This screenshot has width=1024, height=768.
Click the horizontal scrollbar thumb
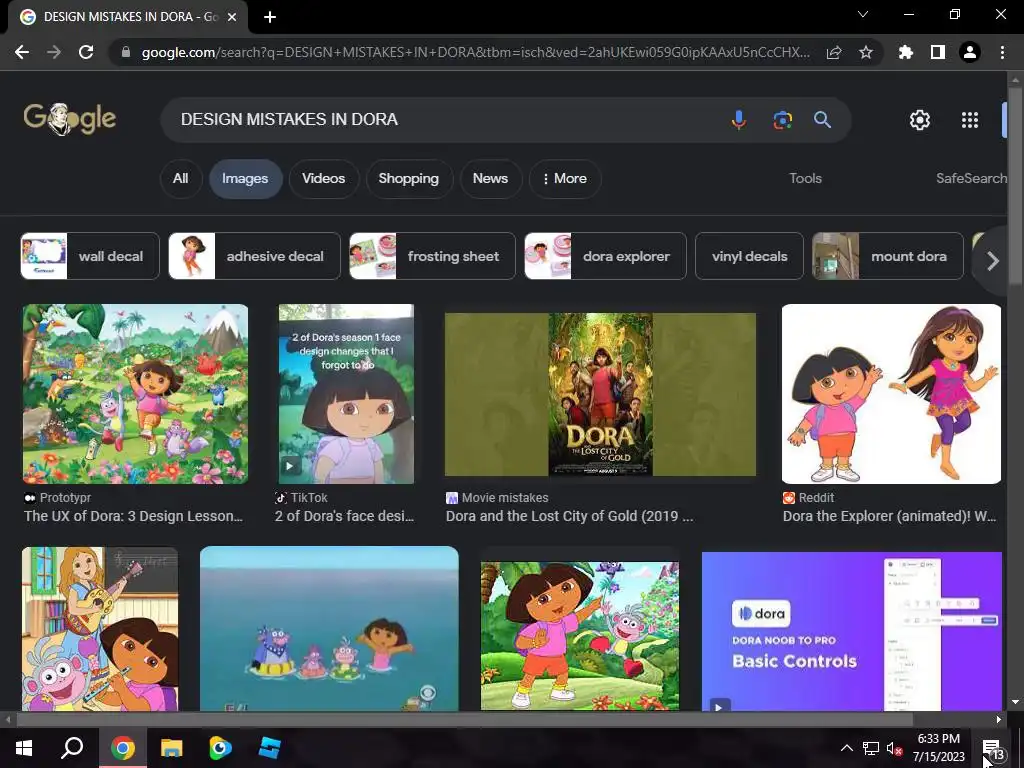464,720
